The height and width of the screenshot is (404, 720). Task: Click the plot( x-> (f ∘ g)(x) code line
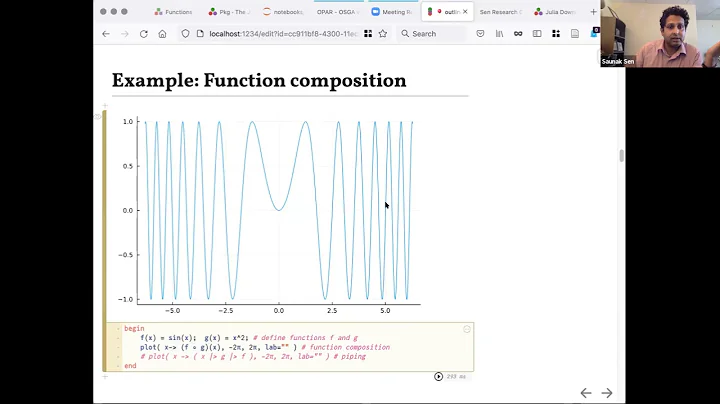point(265,348)
